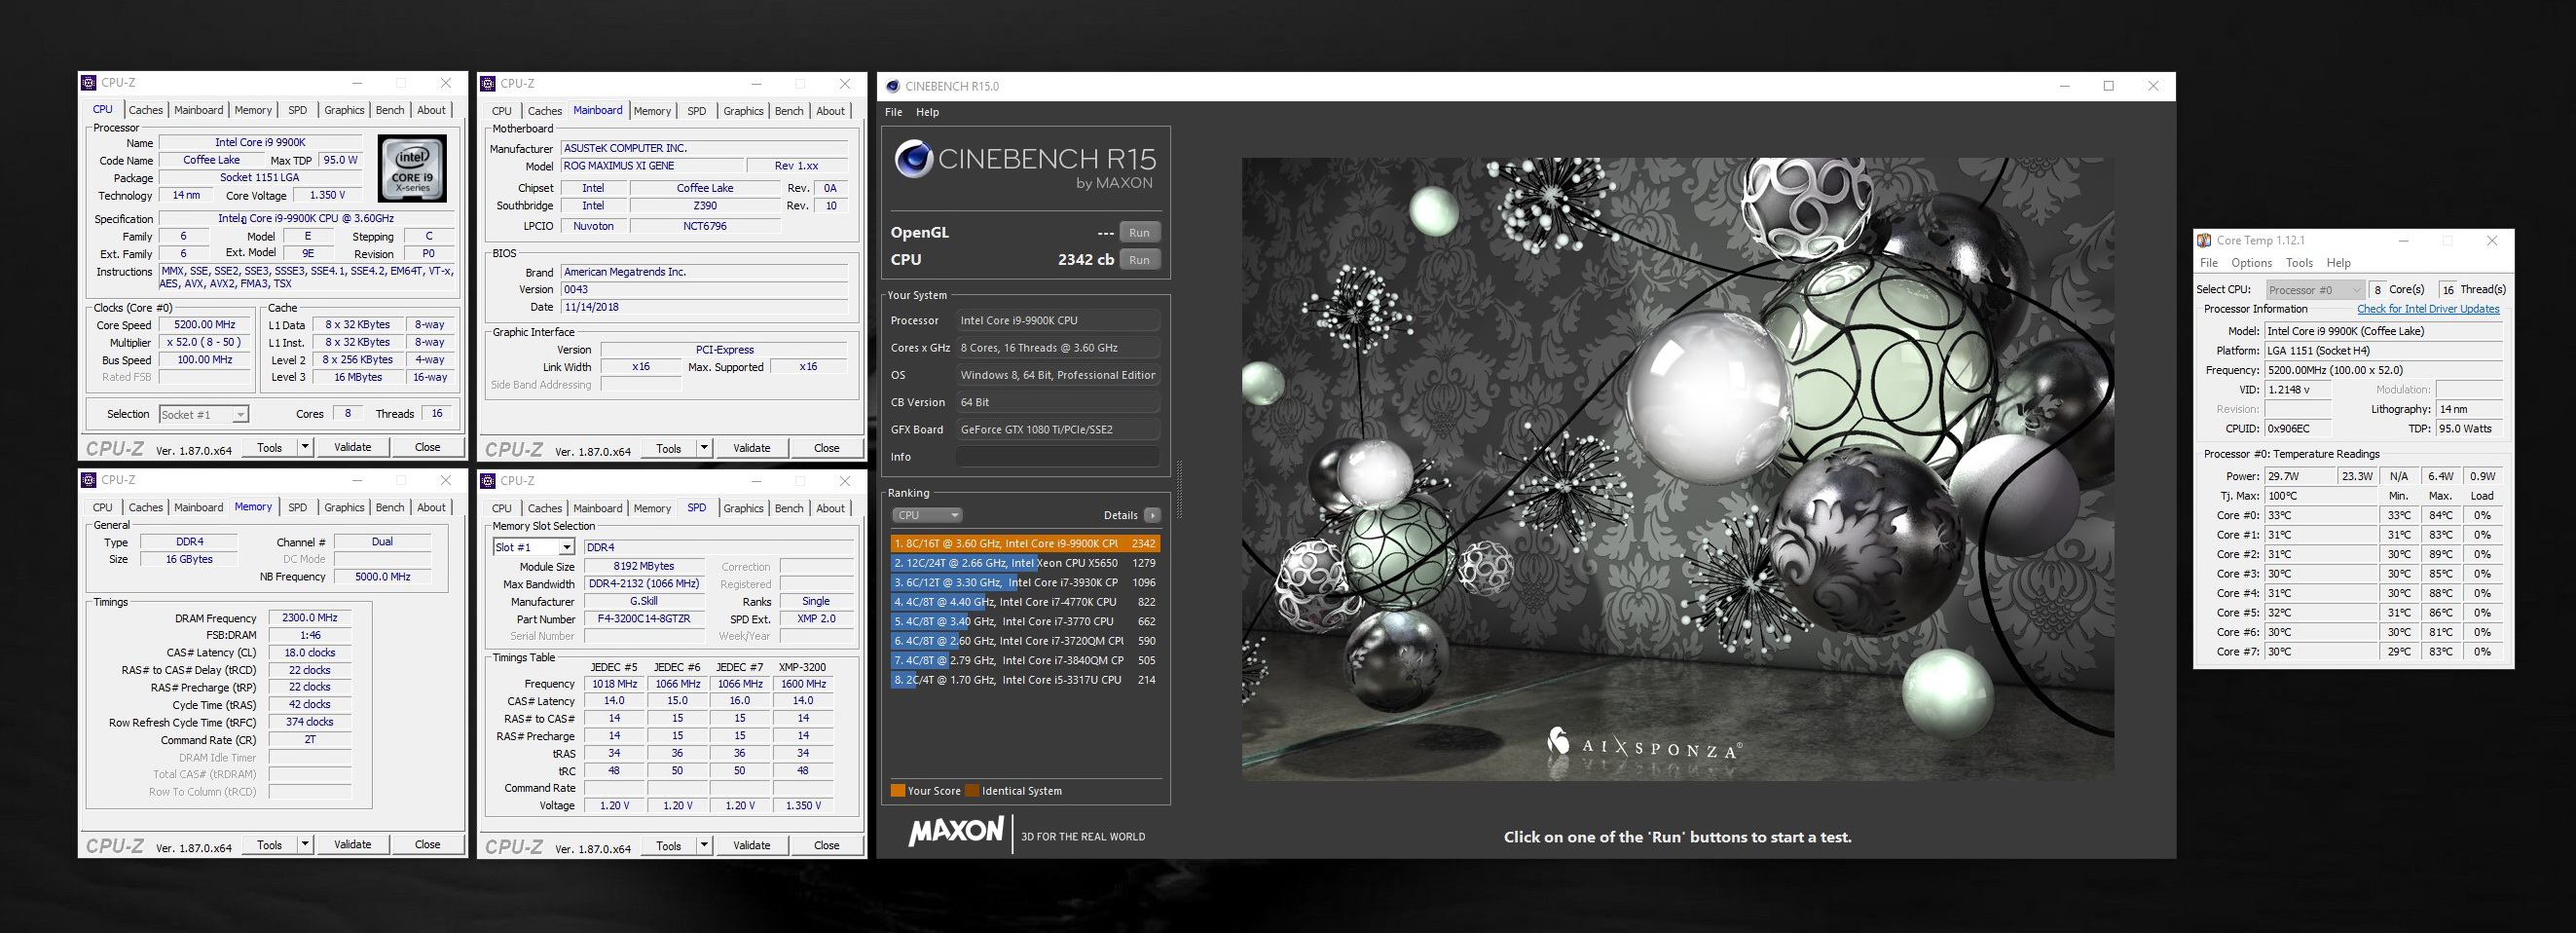This screenshot has width=2576, height=933.
Task: Click the DRAM Frequency 2300.0 MHz value
Action: [310, 618]
